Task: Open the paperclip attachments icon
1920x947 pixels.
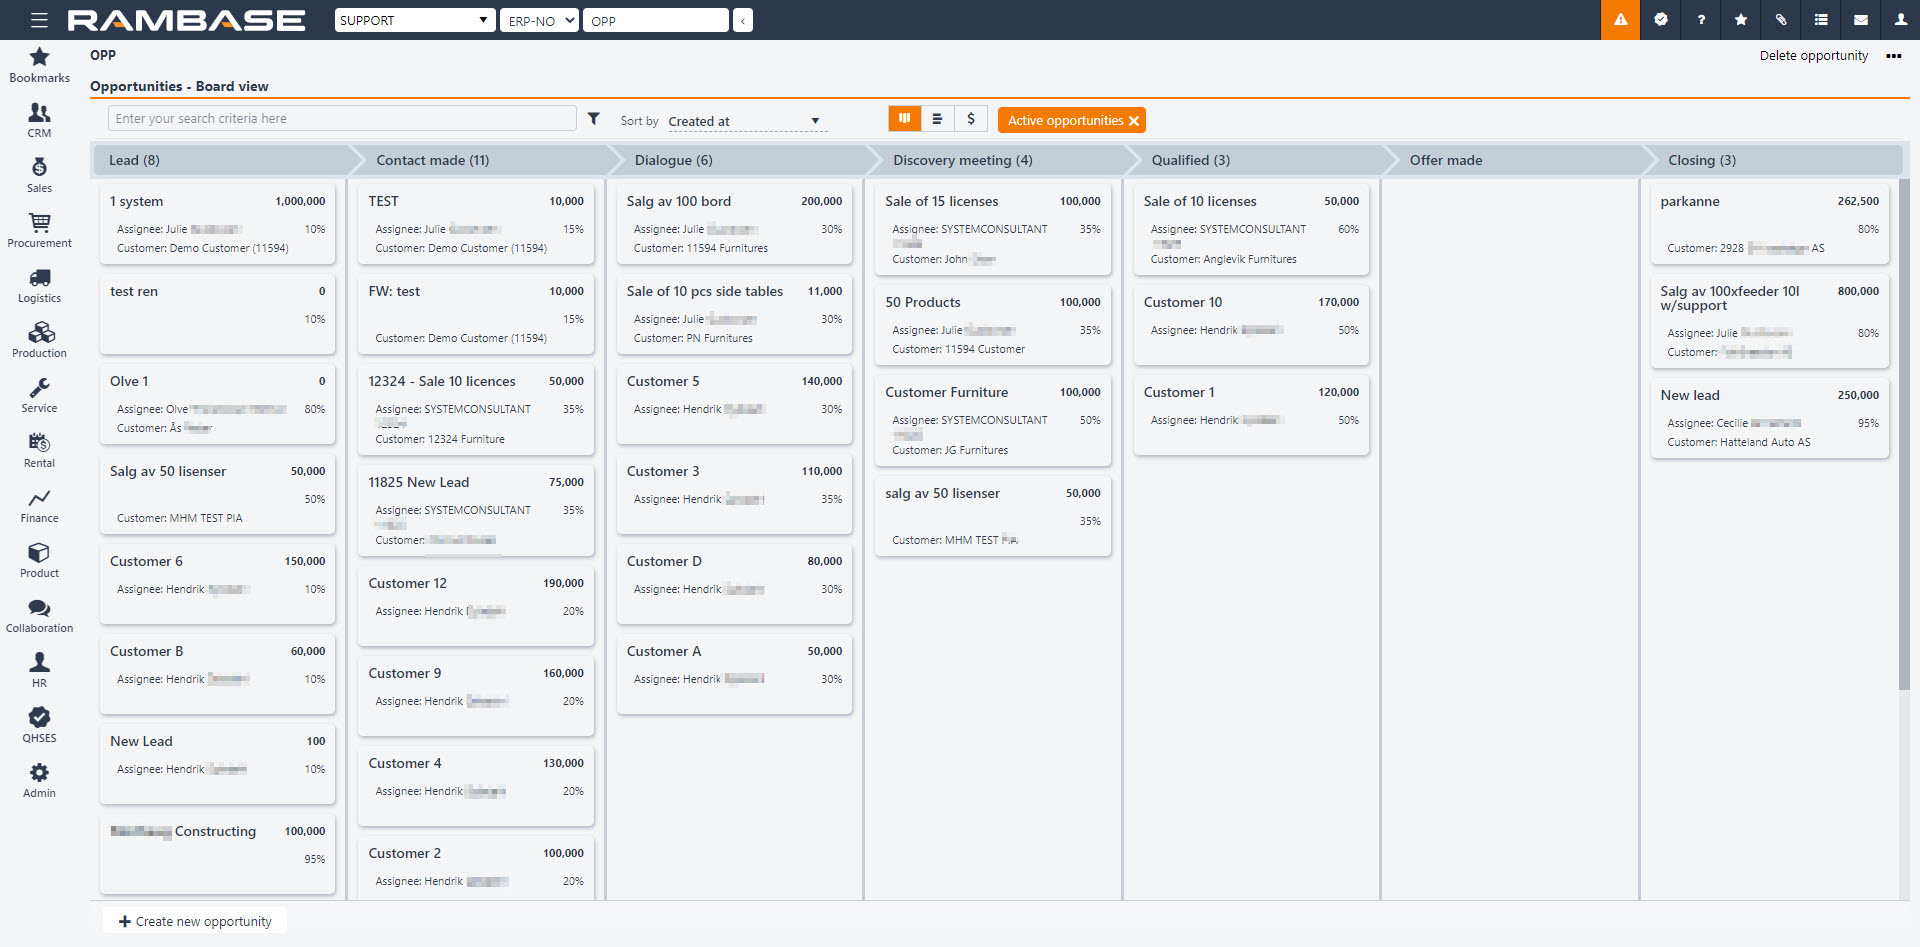Action: coord(1781,20)
